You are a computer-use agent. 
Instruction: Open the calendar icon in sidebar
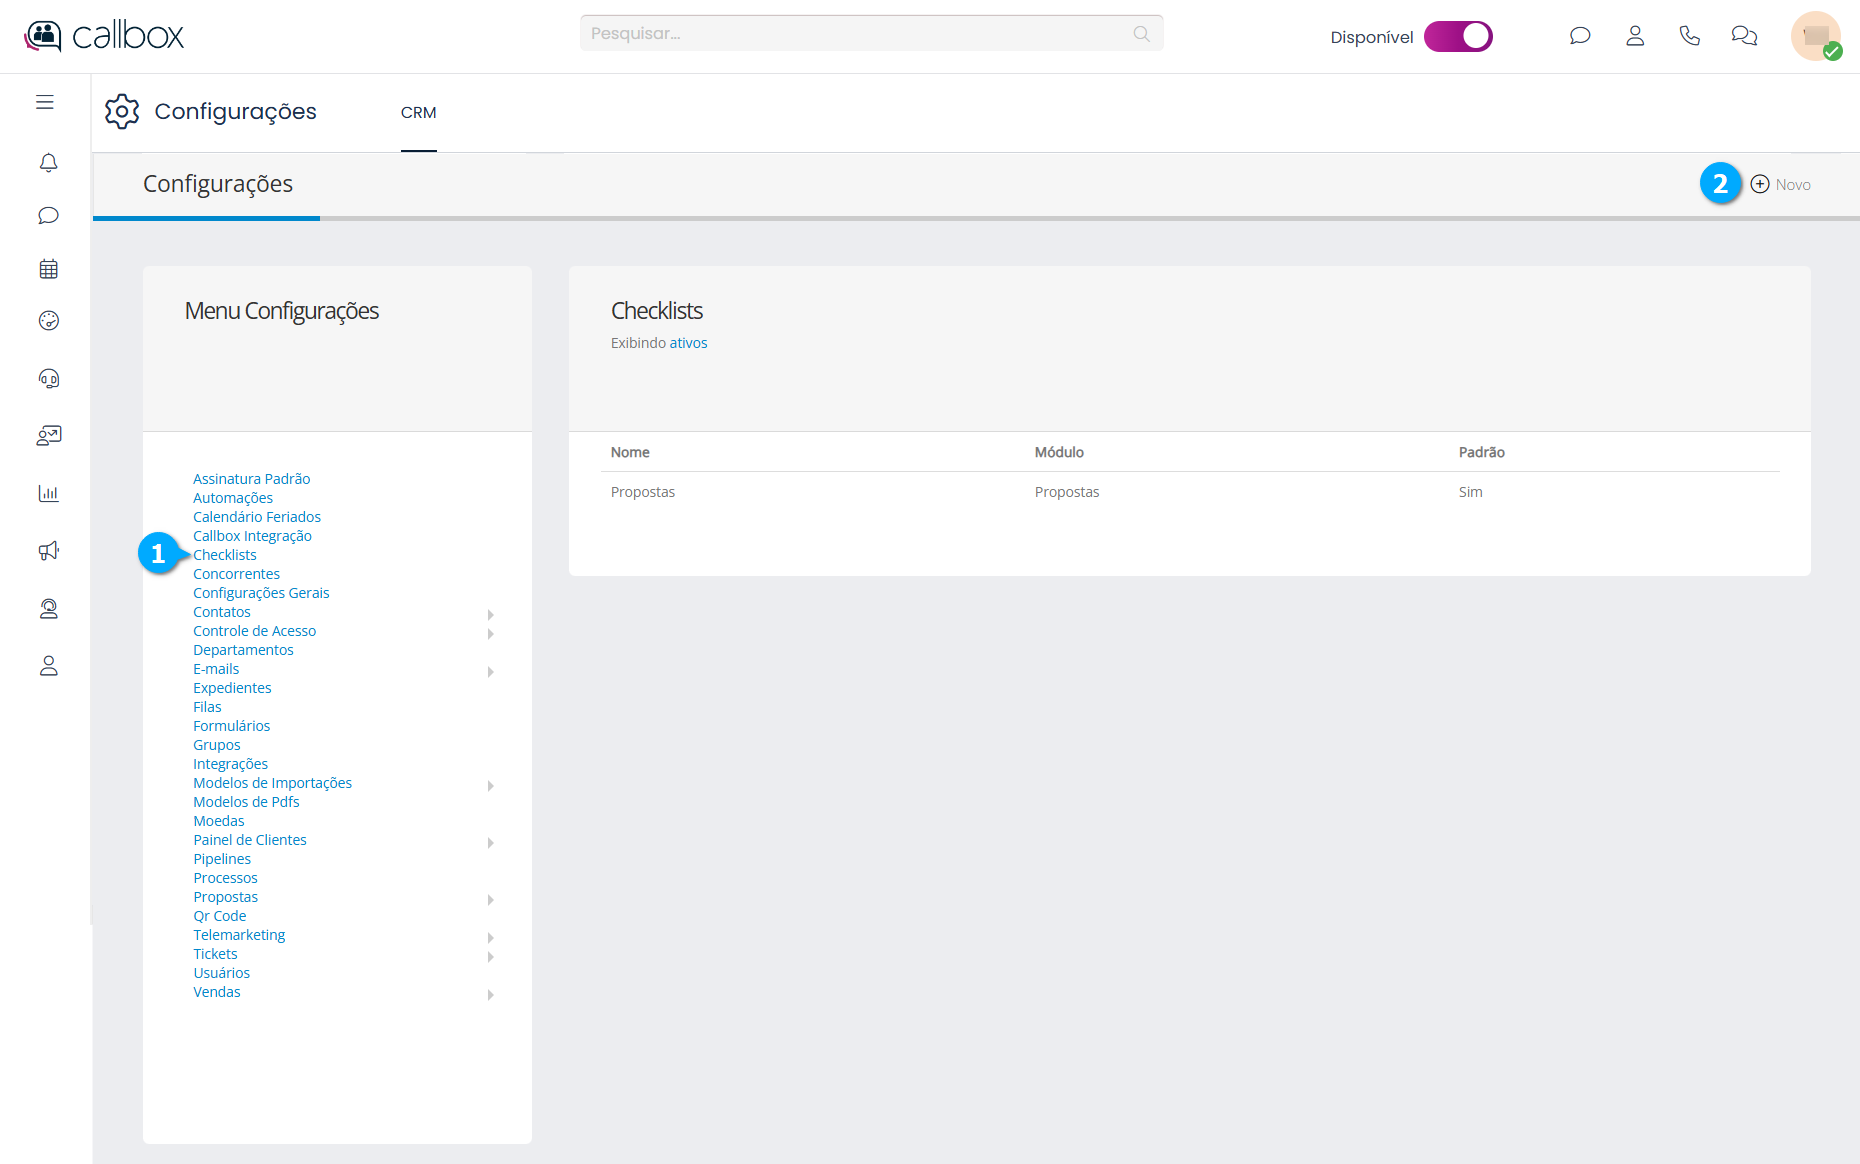[x=48, y=269]
